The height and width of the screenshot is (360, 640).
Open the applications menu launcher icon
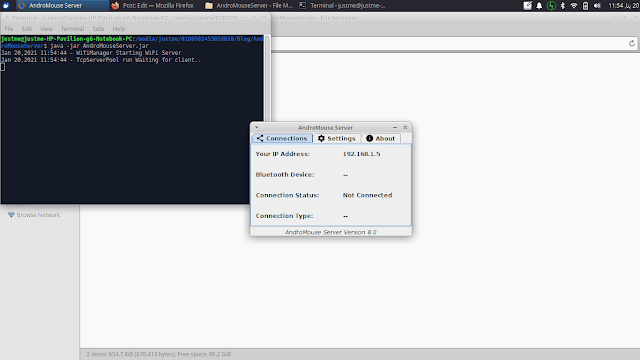pyautogui.click(x=6, y=5)
